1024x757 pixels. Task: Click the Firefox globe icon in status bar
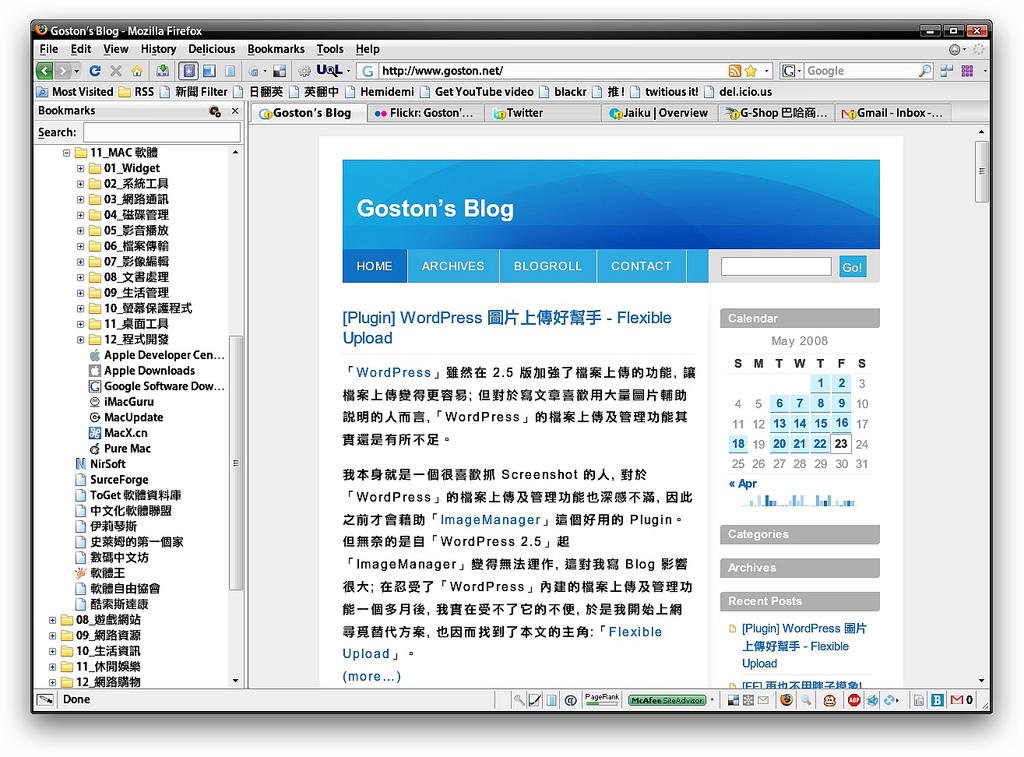point(786,700)
